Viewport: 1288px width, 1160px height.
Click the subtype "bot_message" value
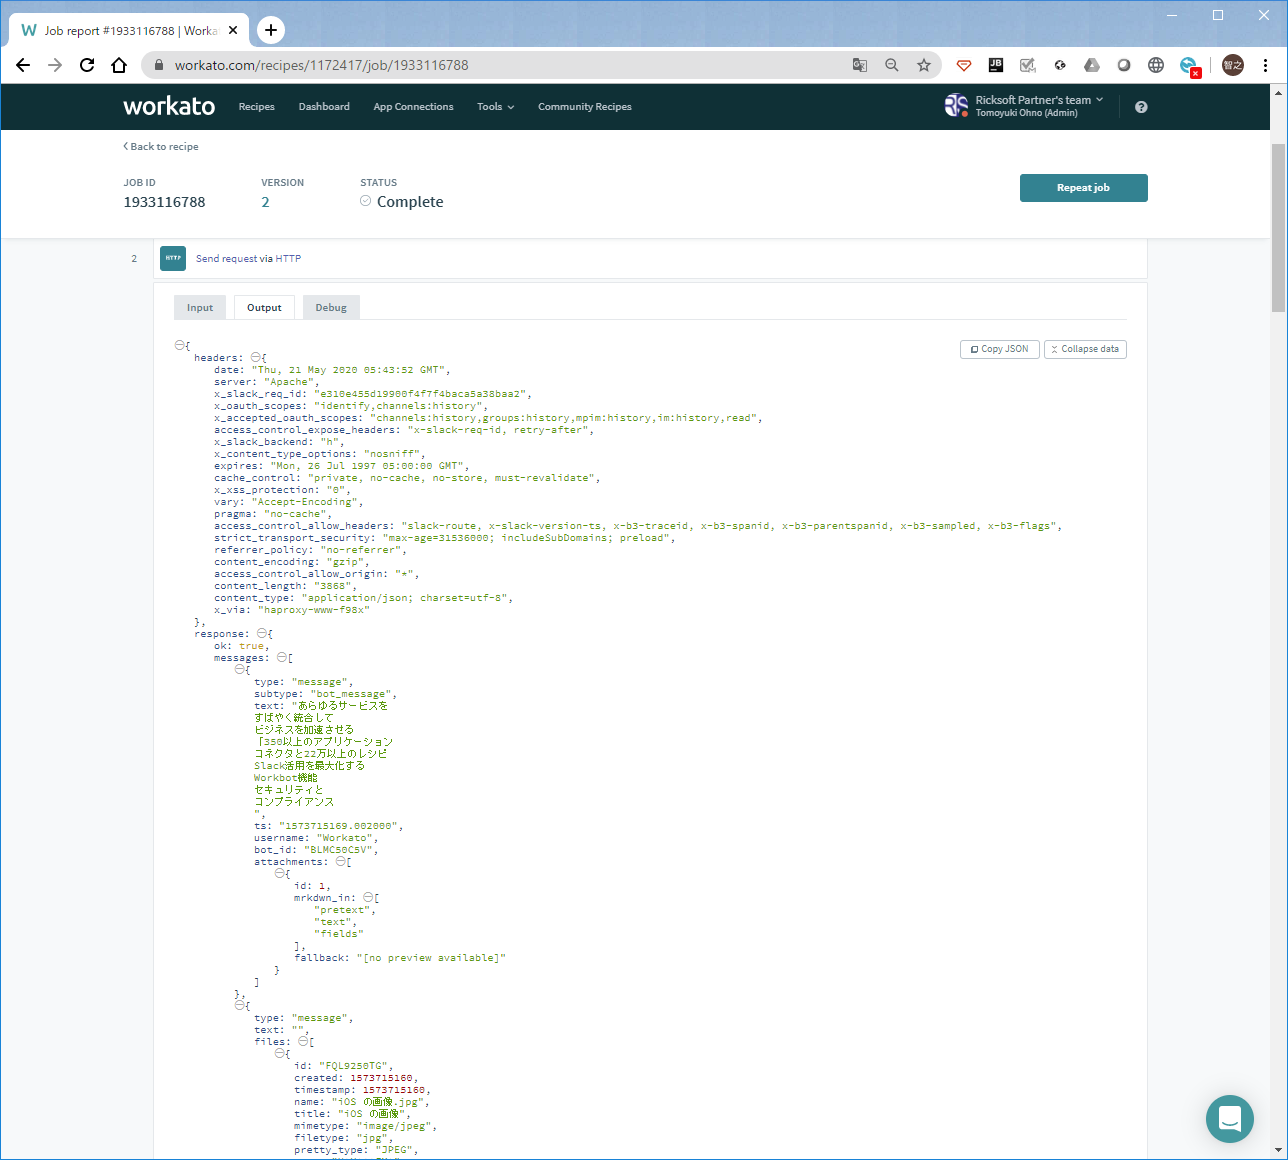point(352,694)
